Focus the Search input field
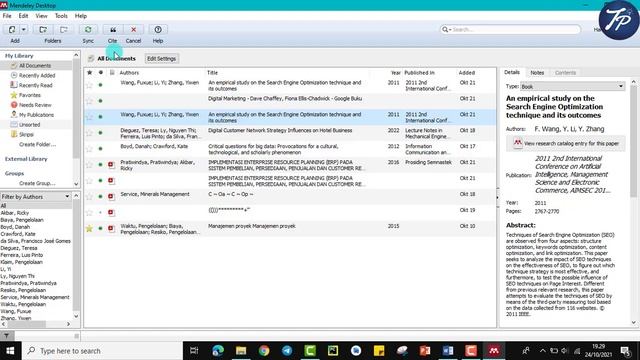This screenshot has height=360, width=640. pos(515,29)
